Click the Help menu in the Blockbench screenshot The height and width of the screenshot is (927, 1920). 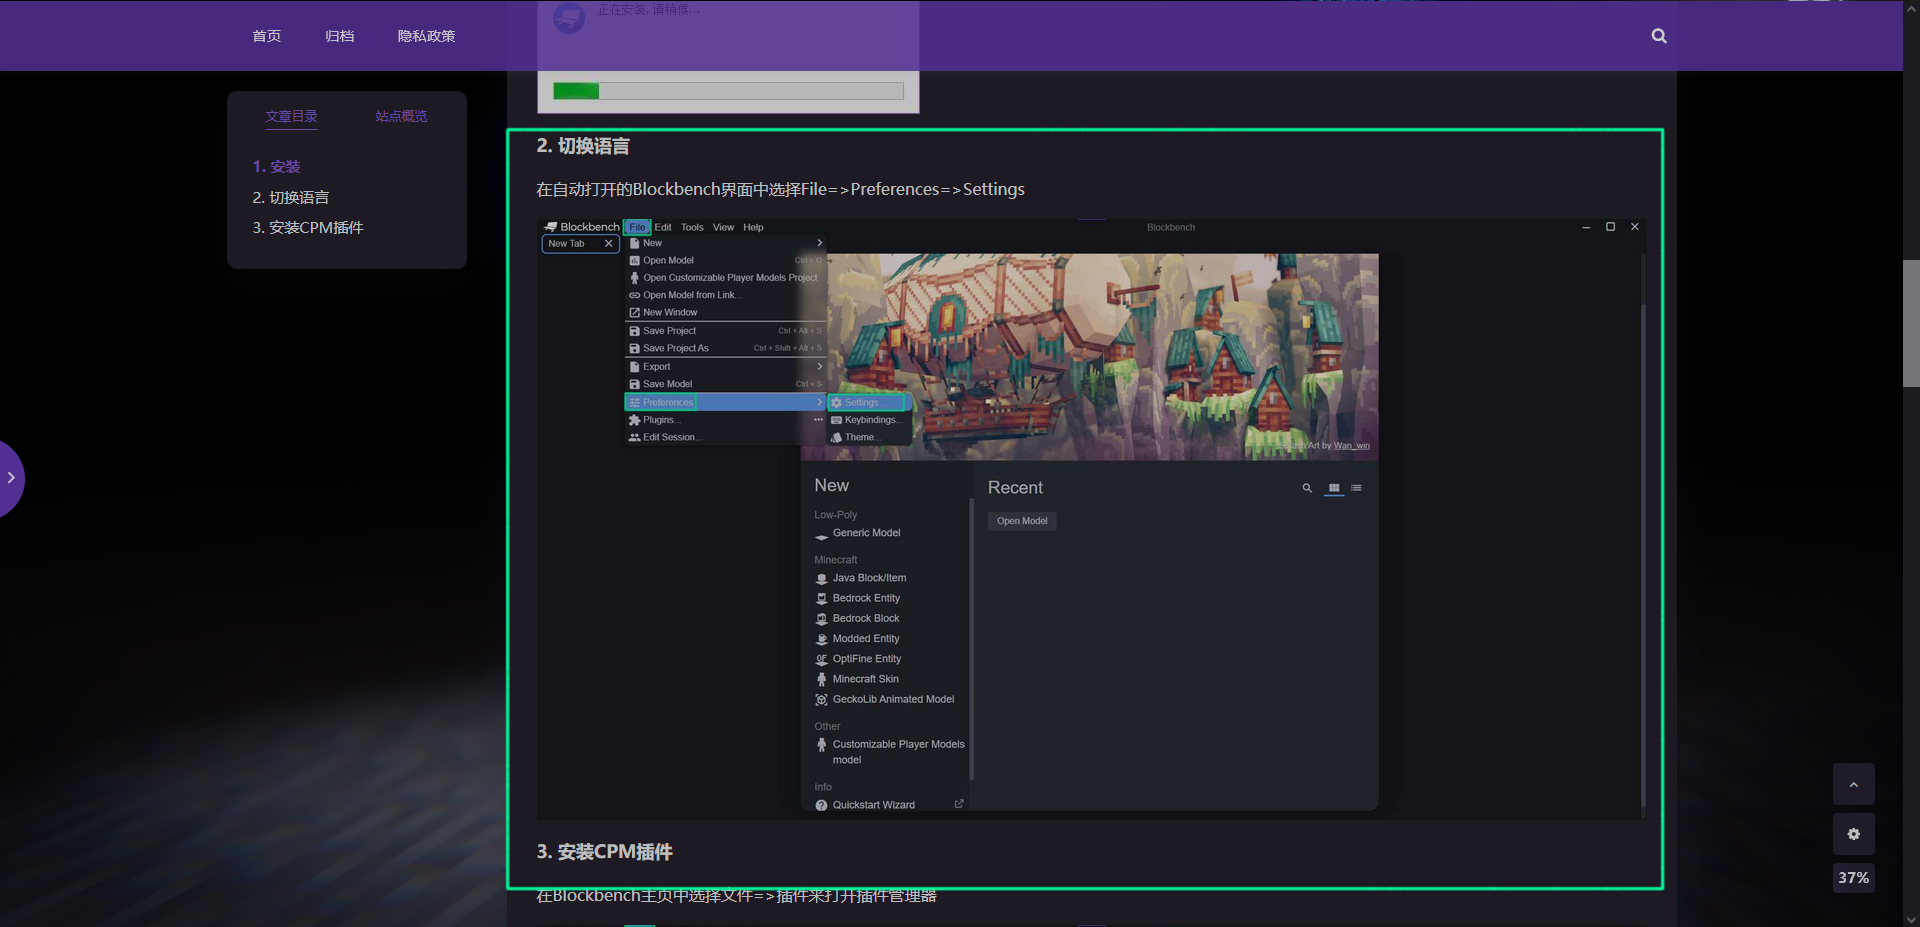[x=753, y=227]
